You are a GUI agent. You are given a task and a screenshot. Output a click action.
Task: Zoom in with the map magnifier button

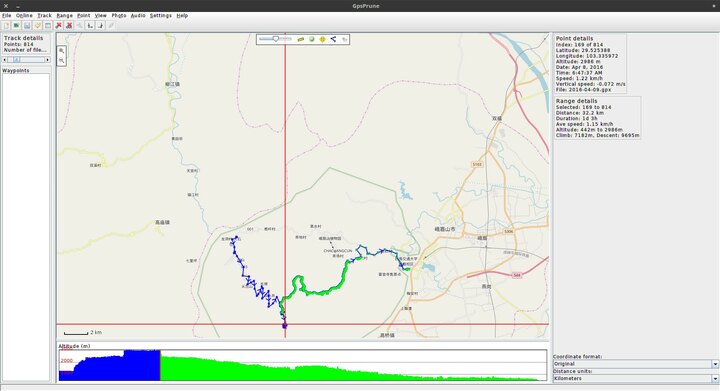(x=62, y=51)
